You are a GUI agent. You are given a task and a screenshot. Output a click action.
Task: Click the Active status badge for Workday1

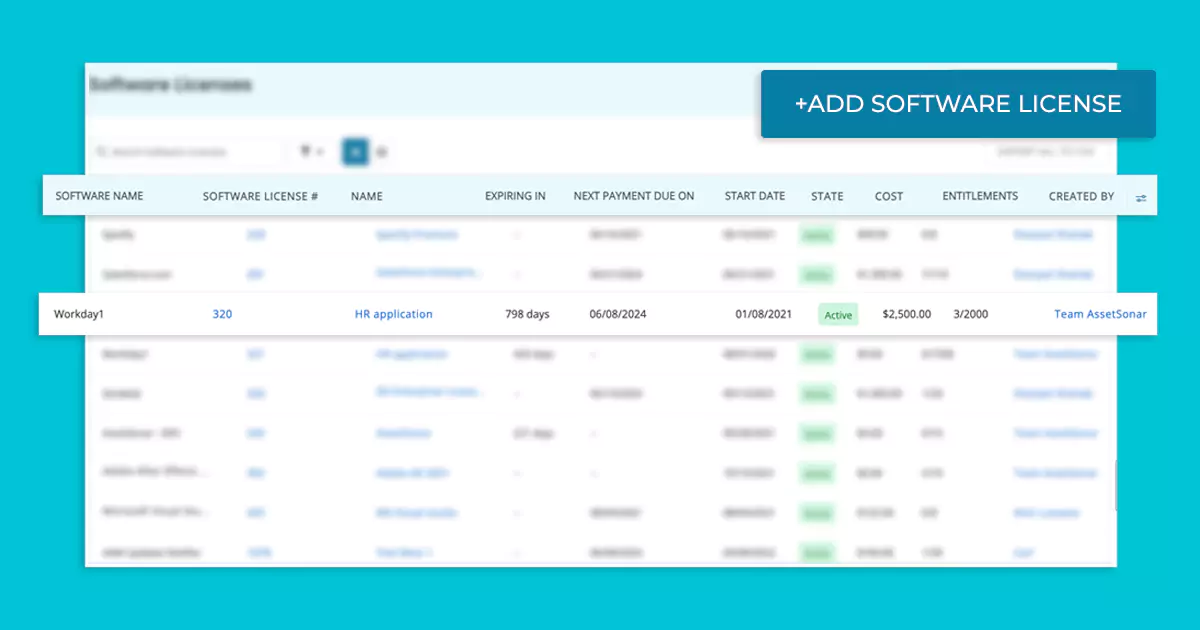pos(838,315)
